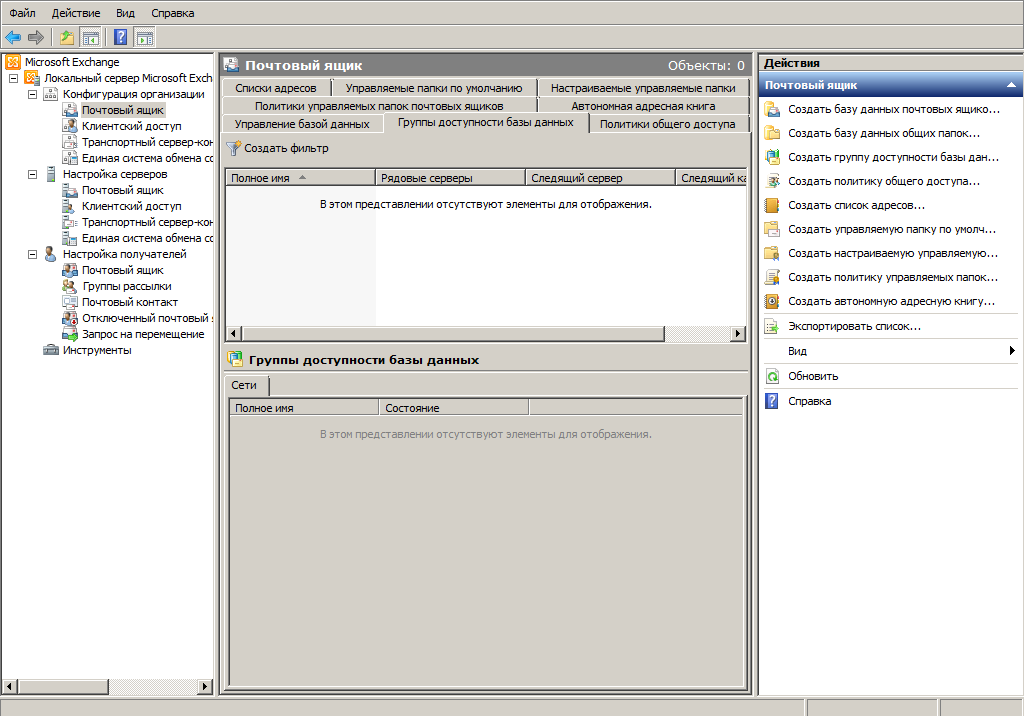The width and height of the screenshot is (1024, 716).
Task: Click the up-one-level folder toolbar icon
Action: [x=67, y=37]
